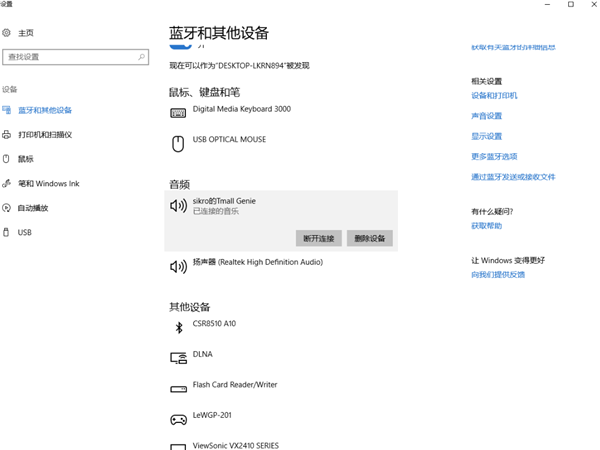Click the Bluetooth icon next to CSR8510 A10
600x450 pixels.
point(178,326)
